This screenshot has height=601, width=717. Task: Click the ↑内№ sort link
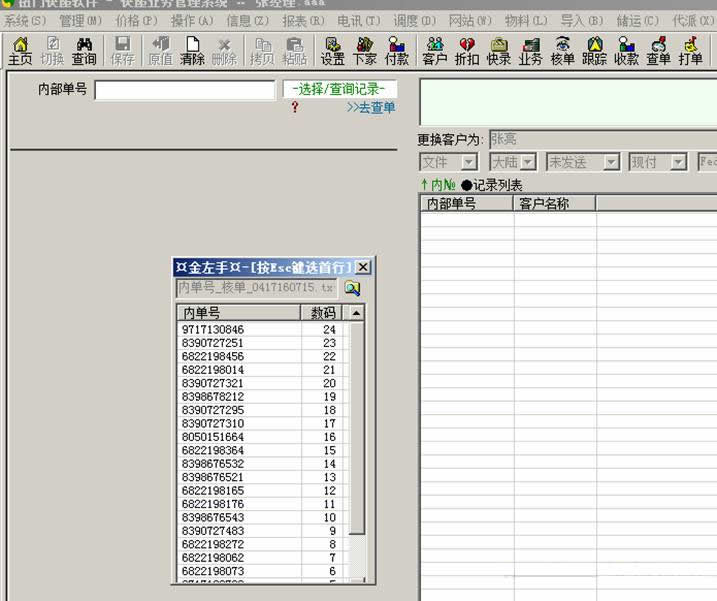pos(438,185)
